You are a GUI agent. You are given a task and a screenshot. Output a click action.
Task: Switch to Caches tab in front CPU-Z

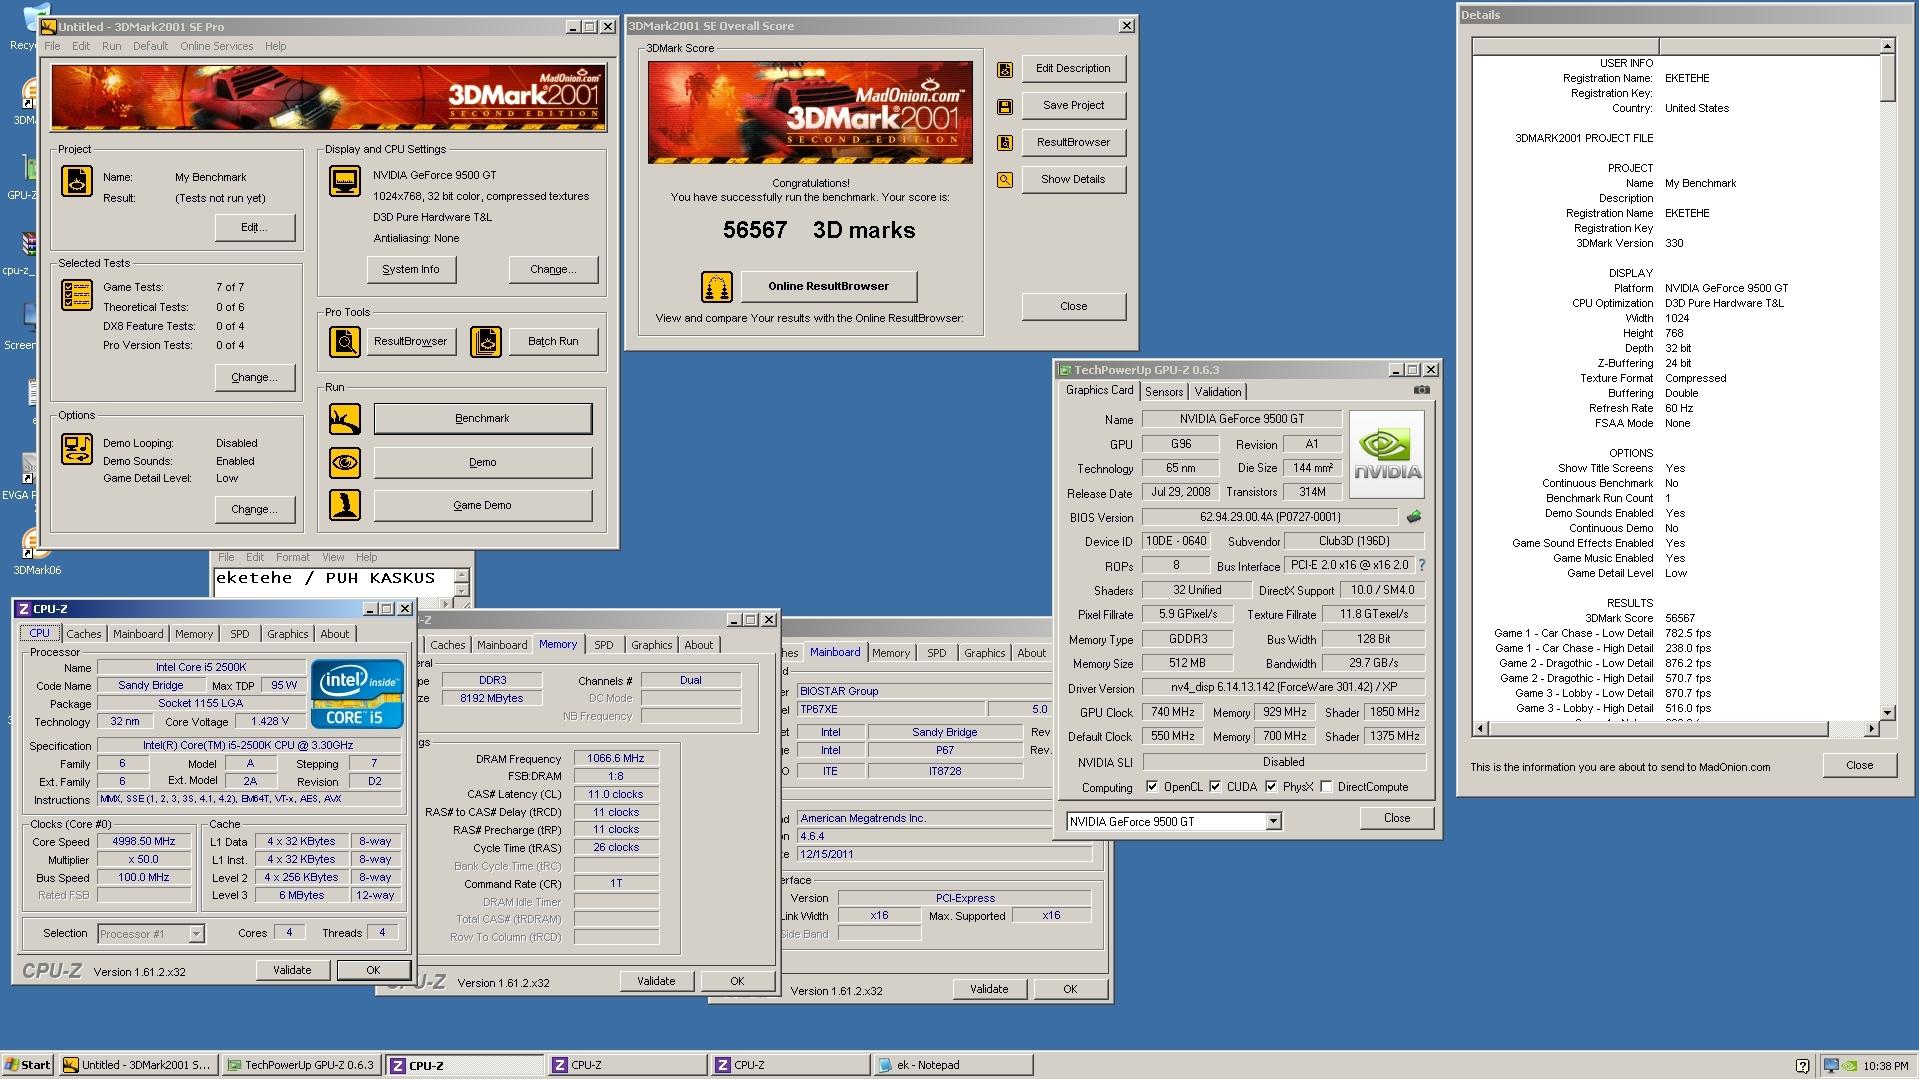coord(84,634)
